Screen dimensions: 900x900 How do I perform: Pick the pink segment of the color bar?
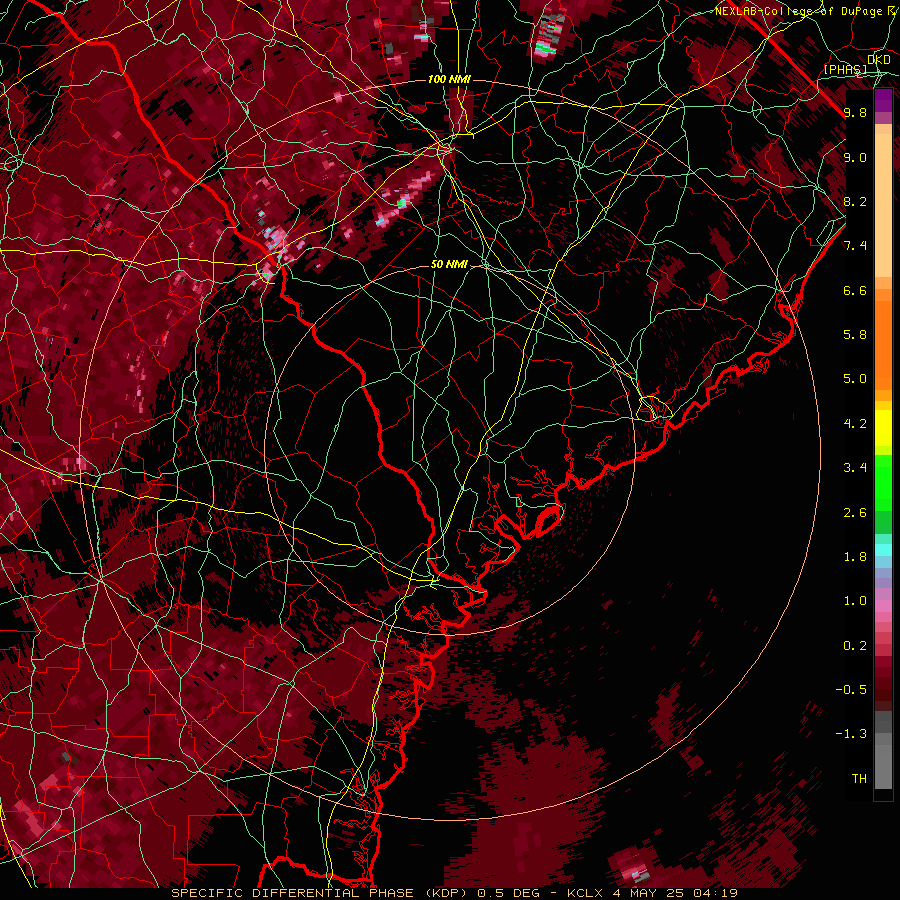tap(883, 606)
